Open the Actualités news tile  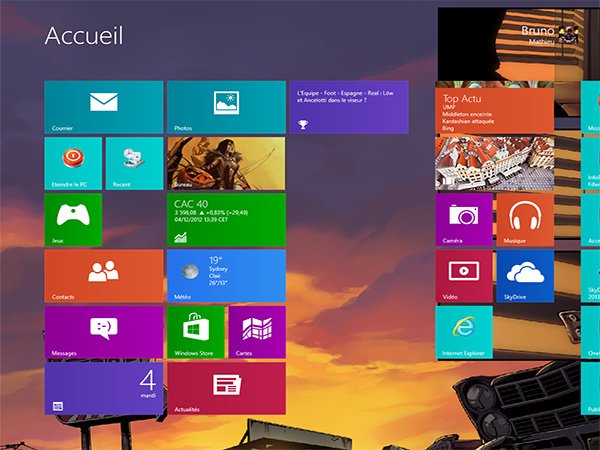[226, 388]
